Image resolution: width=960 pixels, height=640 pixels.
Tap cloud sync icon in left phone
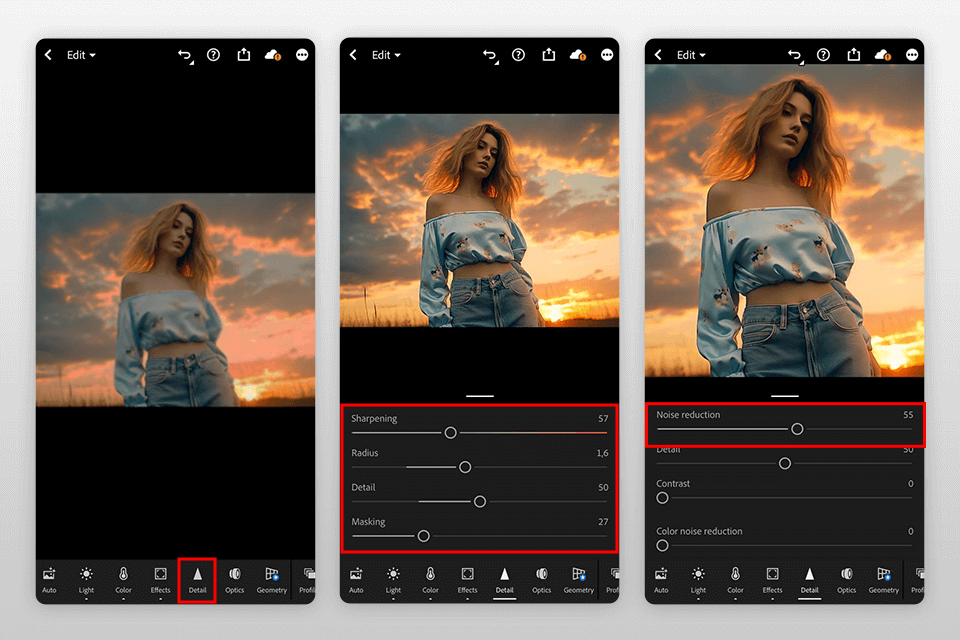tap(272, 55)
